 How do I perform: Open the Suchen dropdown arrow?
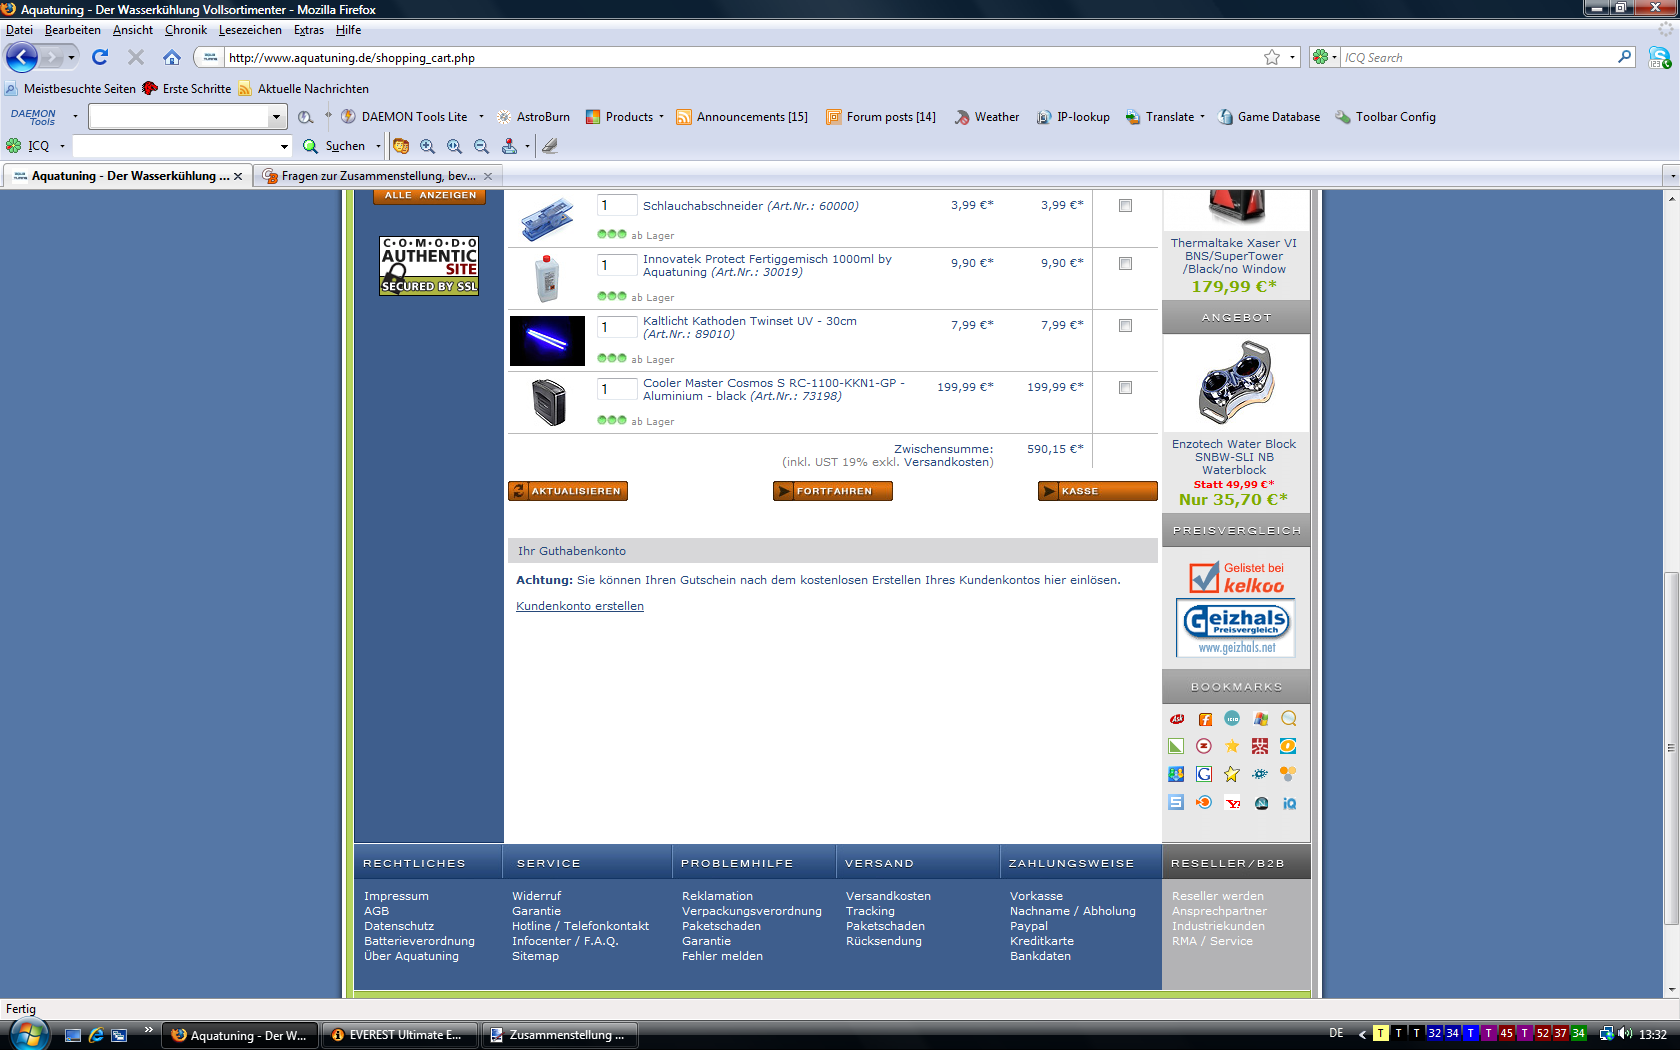(x=378, y=146)
